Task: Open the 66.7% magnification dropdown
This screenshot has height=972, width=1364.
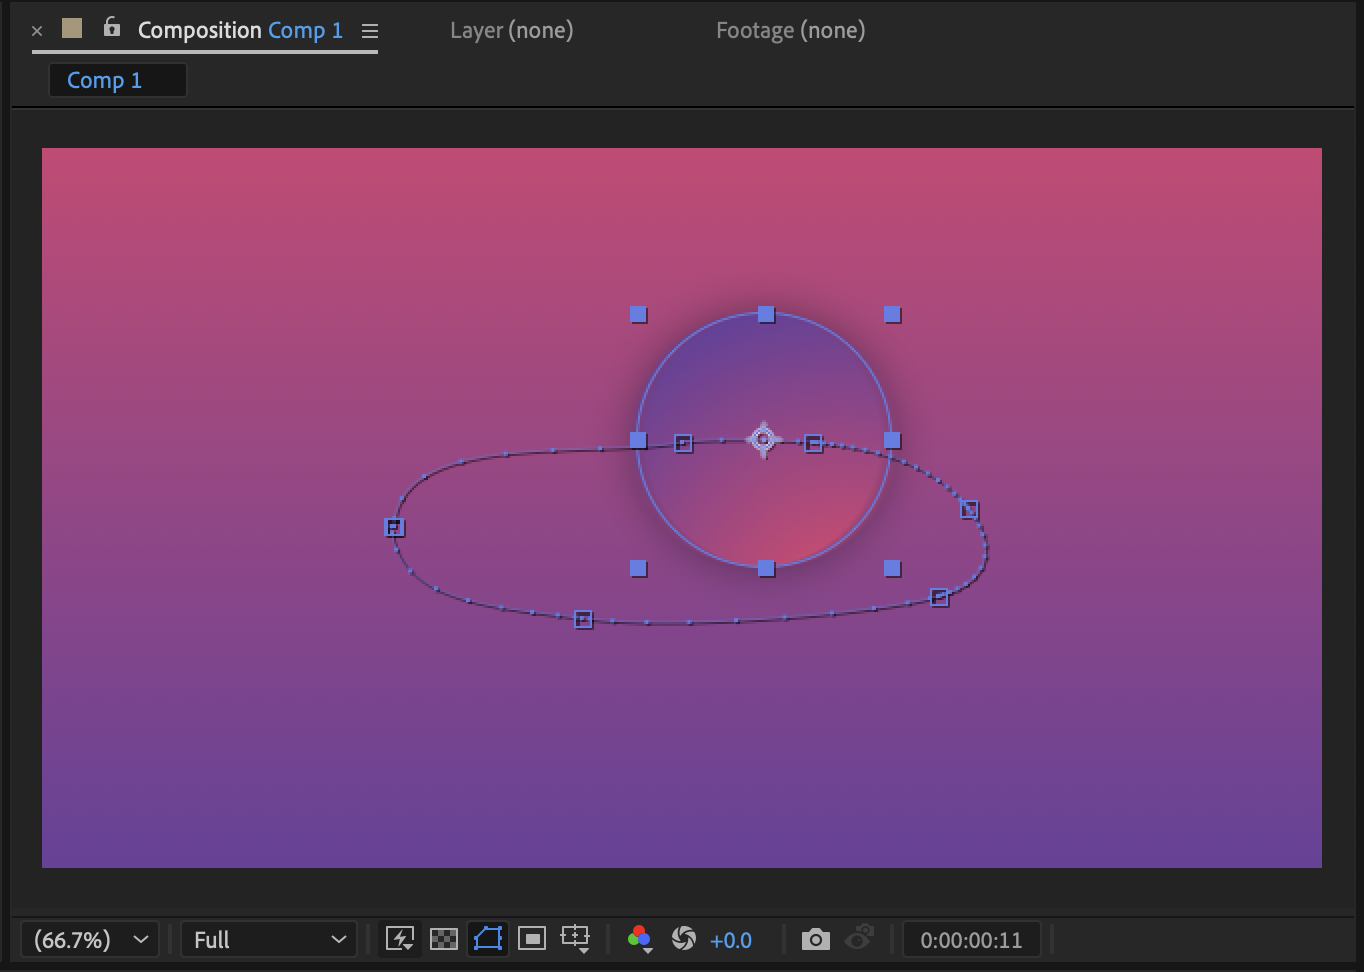Action: (x=89, y=940)
